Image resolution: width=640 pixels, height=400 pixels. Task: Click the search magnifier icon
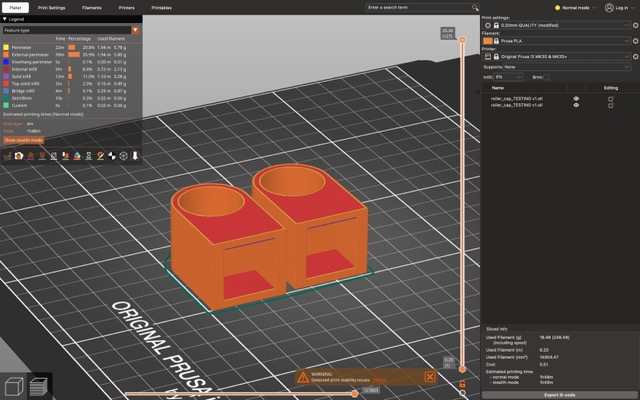[475, 7]
